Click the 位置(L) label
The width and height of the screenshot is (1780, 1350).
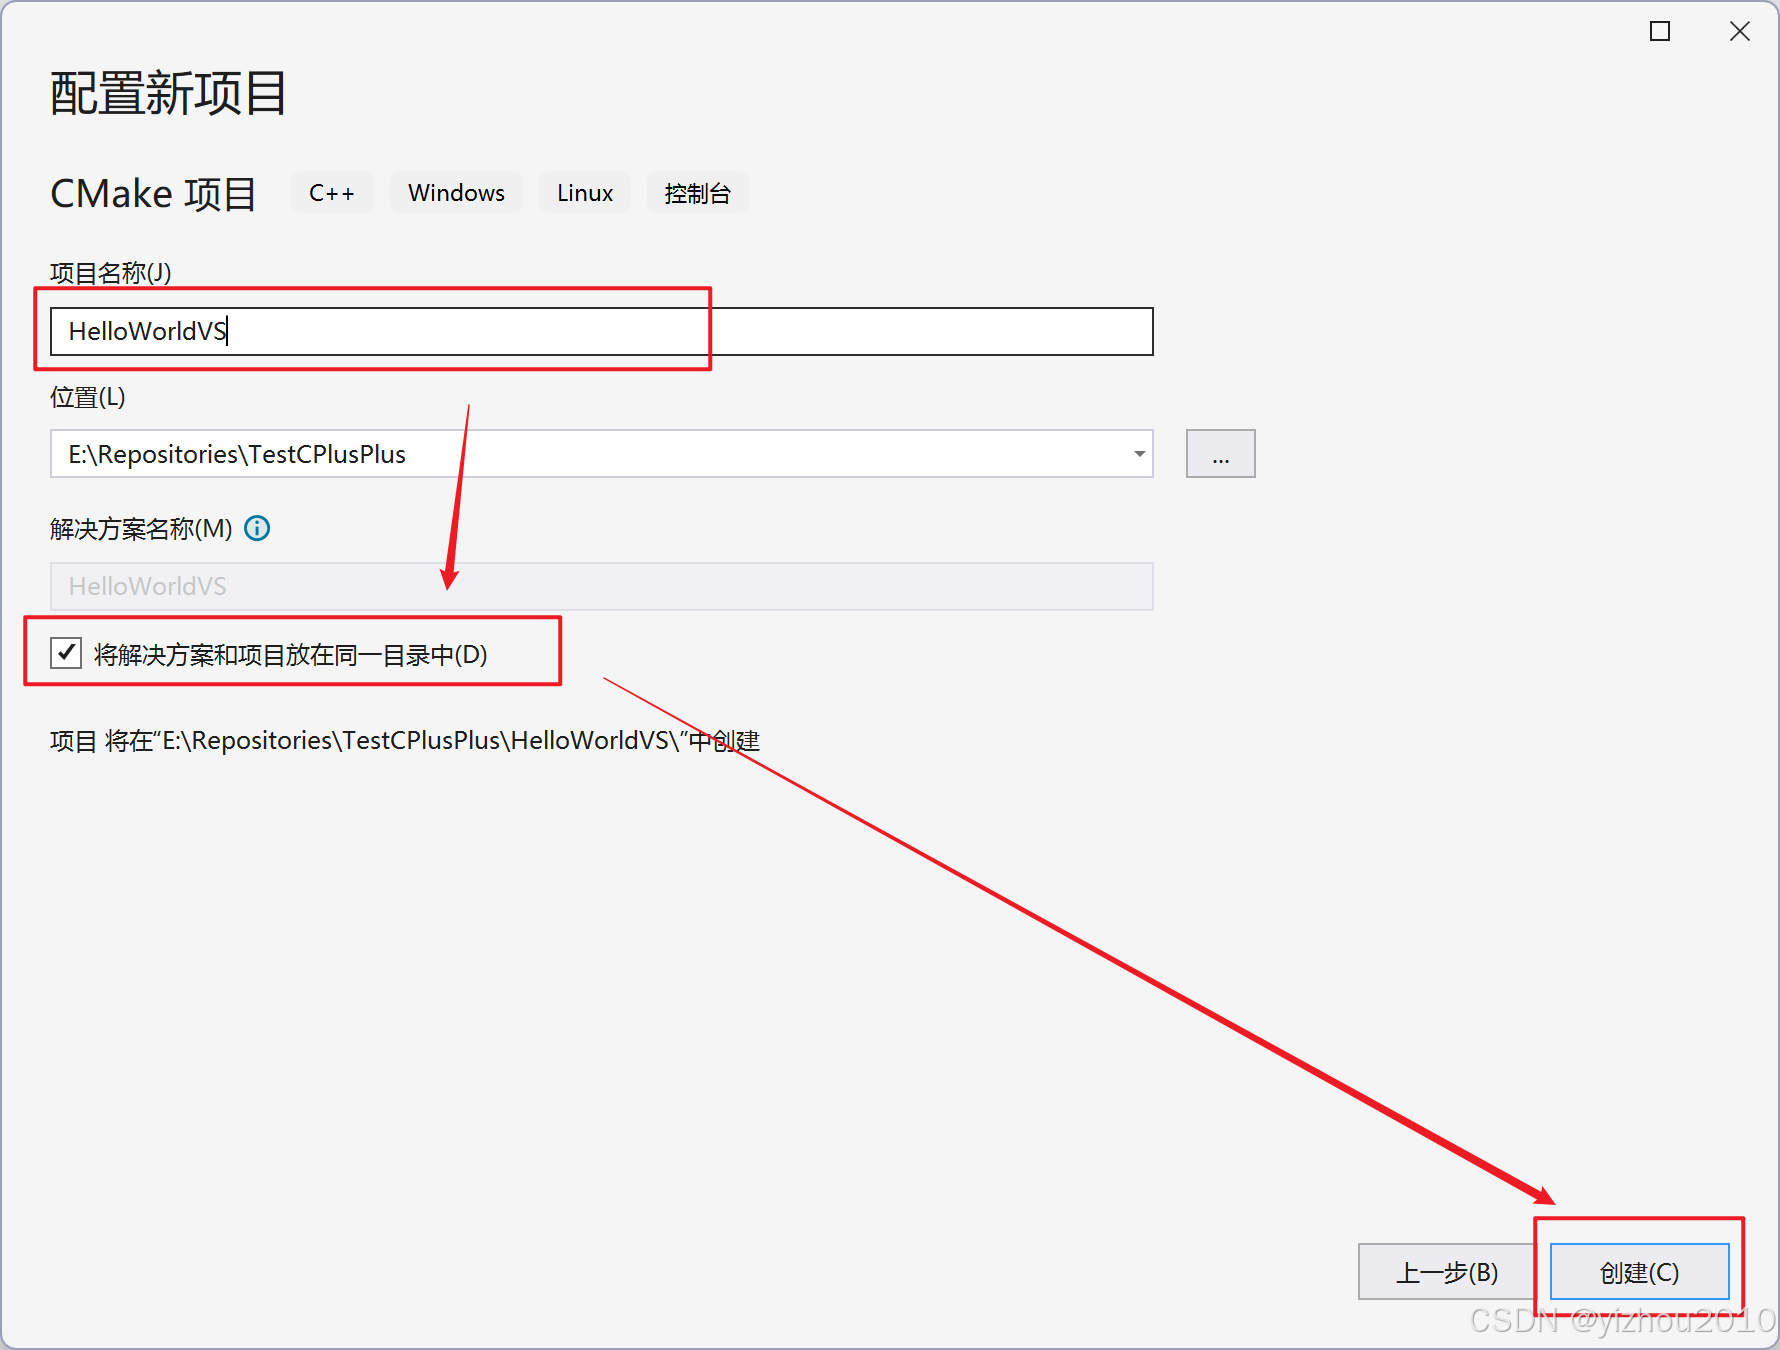point(88,397)
